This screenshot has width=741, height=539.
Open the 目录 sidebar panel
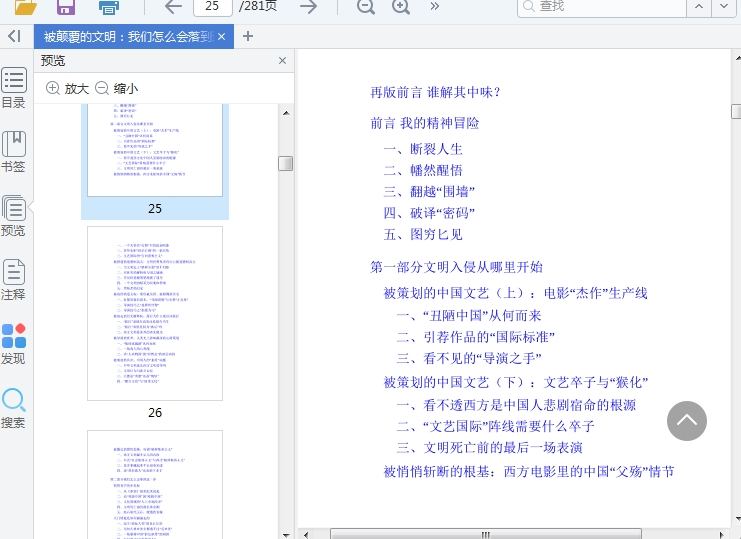coord(14,88)
